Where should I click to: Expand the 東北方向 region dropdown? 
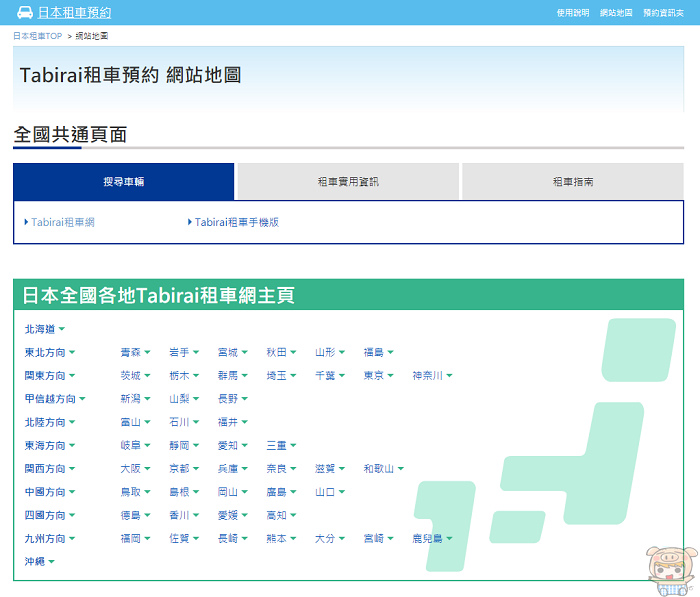coord(50,352)
